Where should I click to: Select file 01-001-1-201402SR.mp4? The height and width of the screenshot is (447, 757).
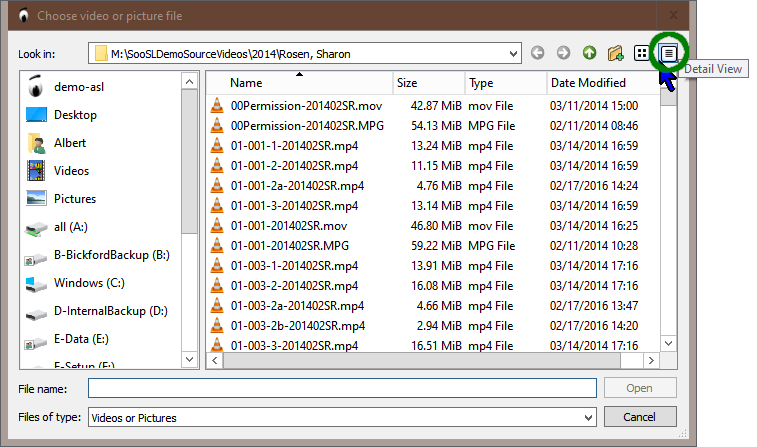click(294, 146)
